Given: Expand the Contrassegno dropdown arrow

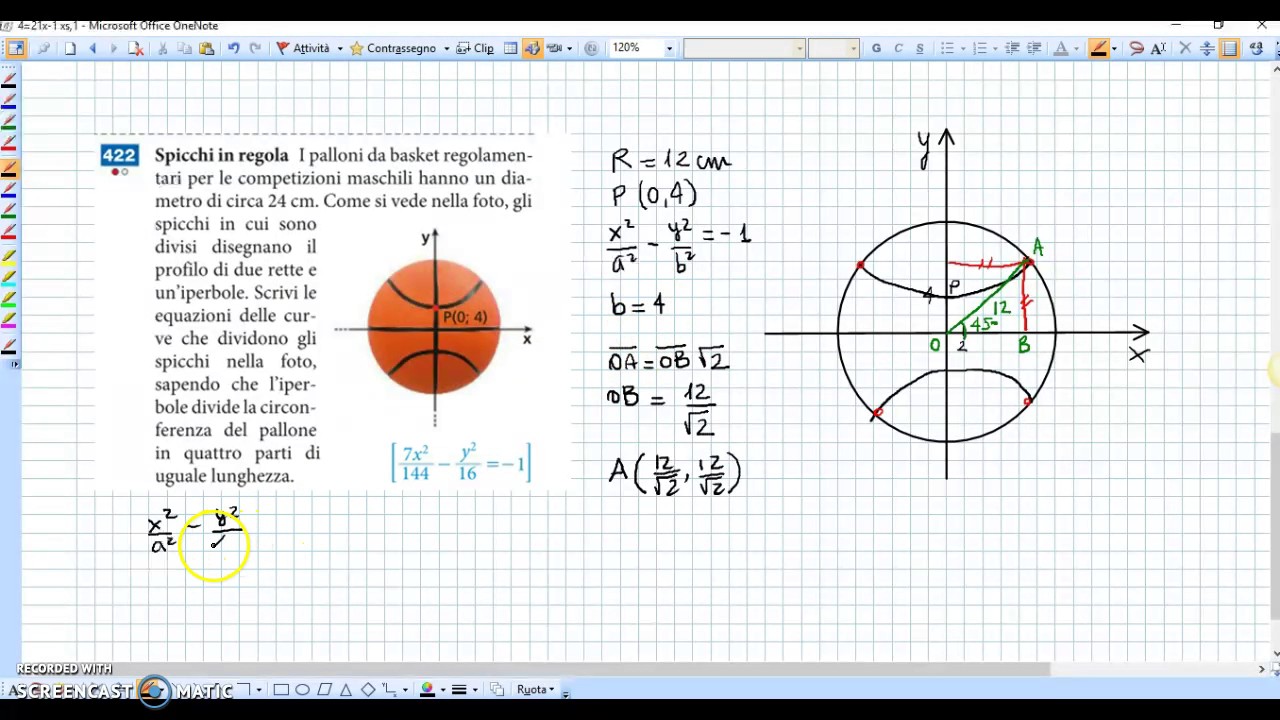Looking at the screenshot, I should pos(446,48).
